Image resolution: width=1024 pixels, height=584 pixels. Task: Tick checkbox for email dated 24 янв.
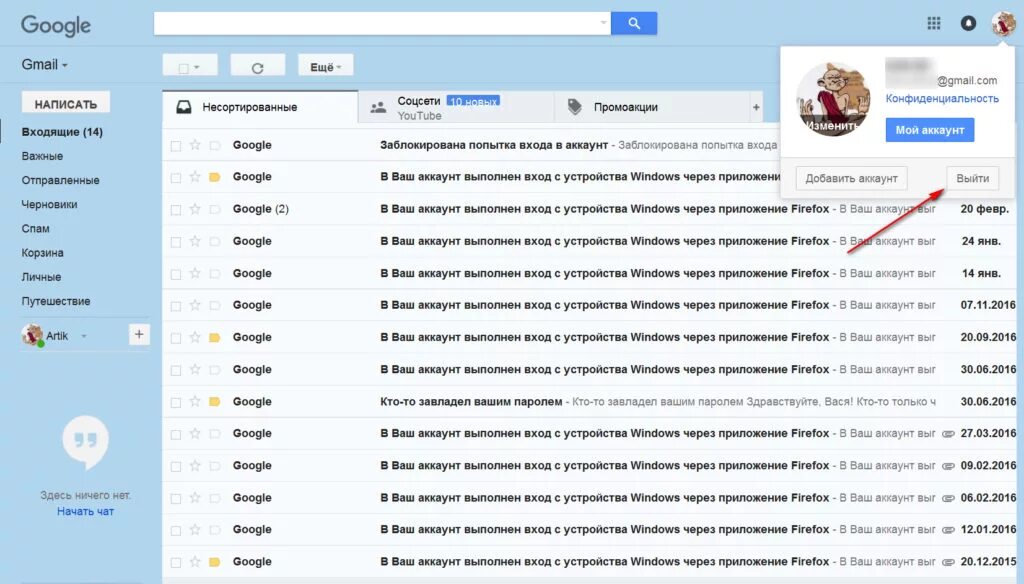(176, 242)
